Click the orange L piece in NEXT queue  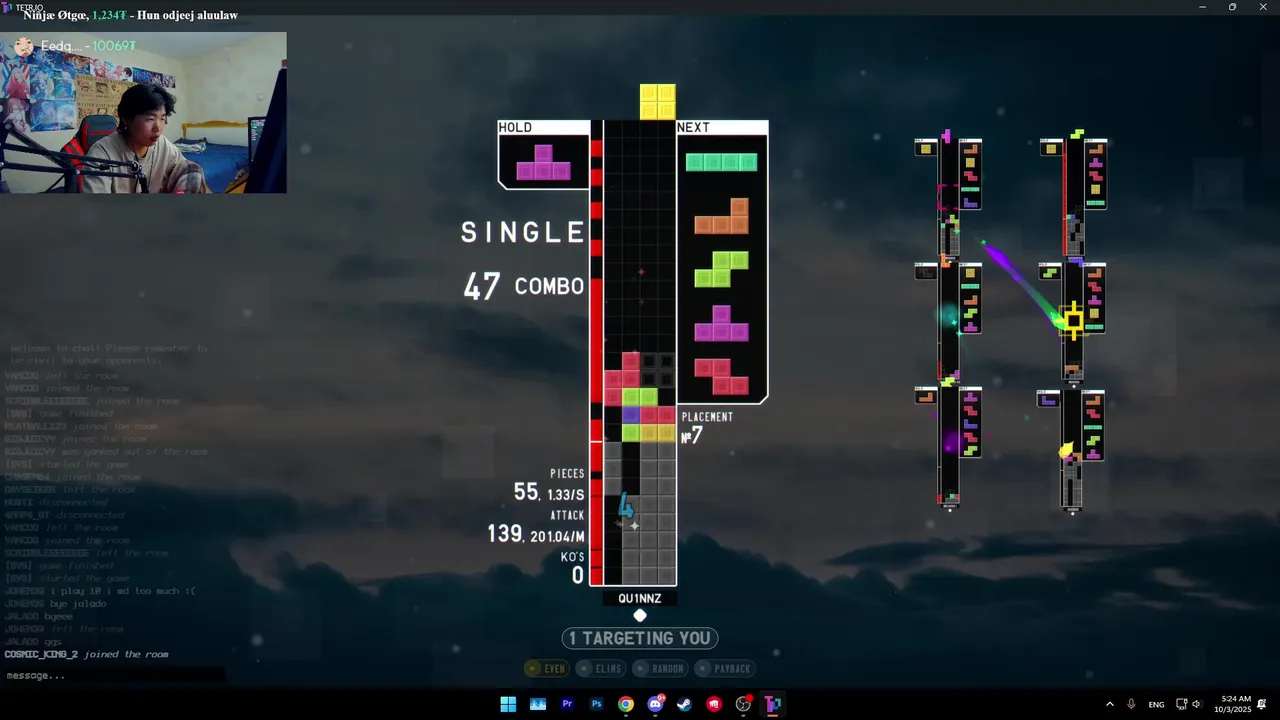point(722,216)
